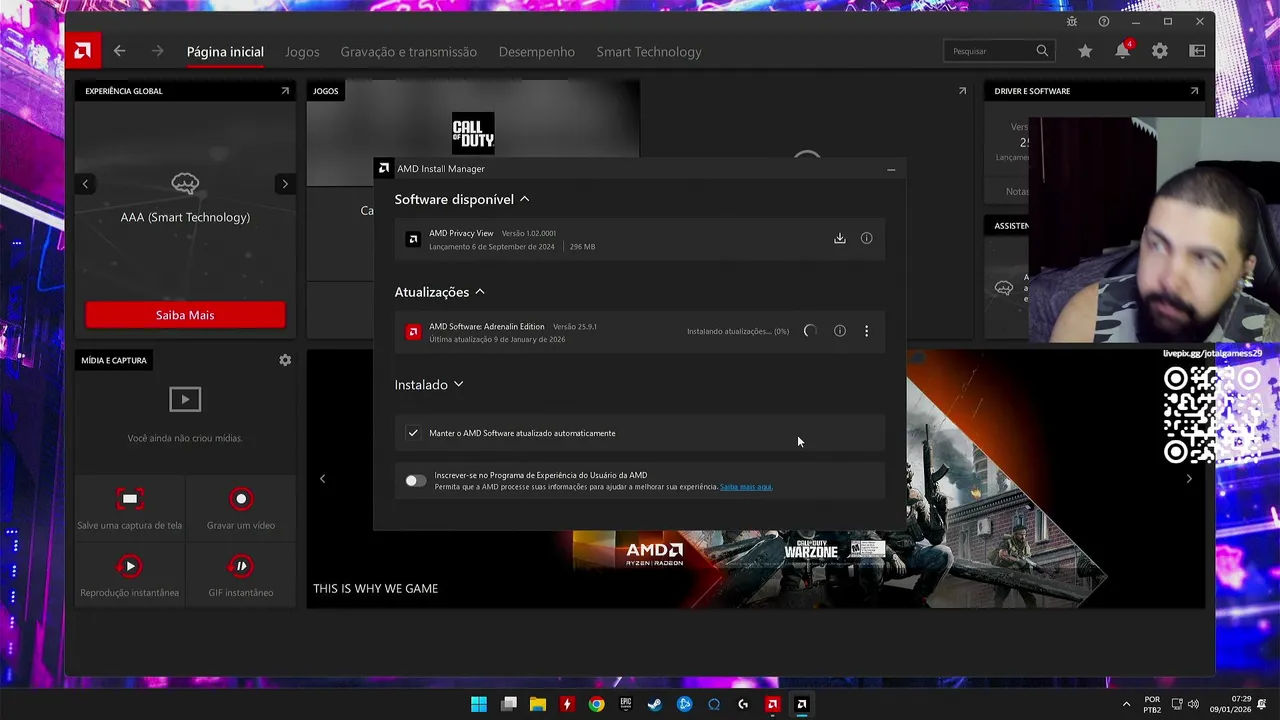Select the AMD Privacy View entry text
The height and width of the screenshot is (720, 1280).
pyautogui.click(x=461, y=233)
